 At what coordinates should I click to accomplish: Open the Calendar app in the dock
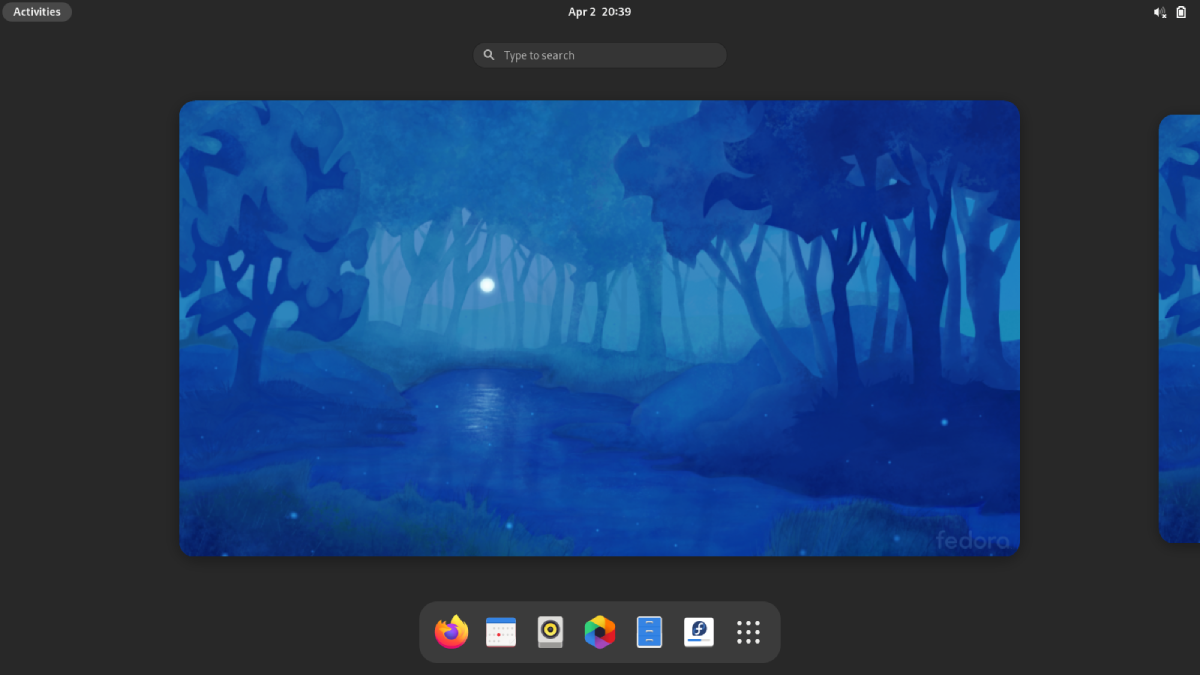tap(501, 632)
